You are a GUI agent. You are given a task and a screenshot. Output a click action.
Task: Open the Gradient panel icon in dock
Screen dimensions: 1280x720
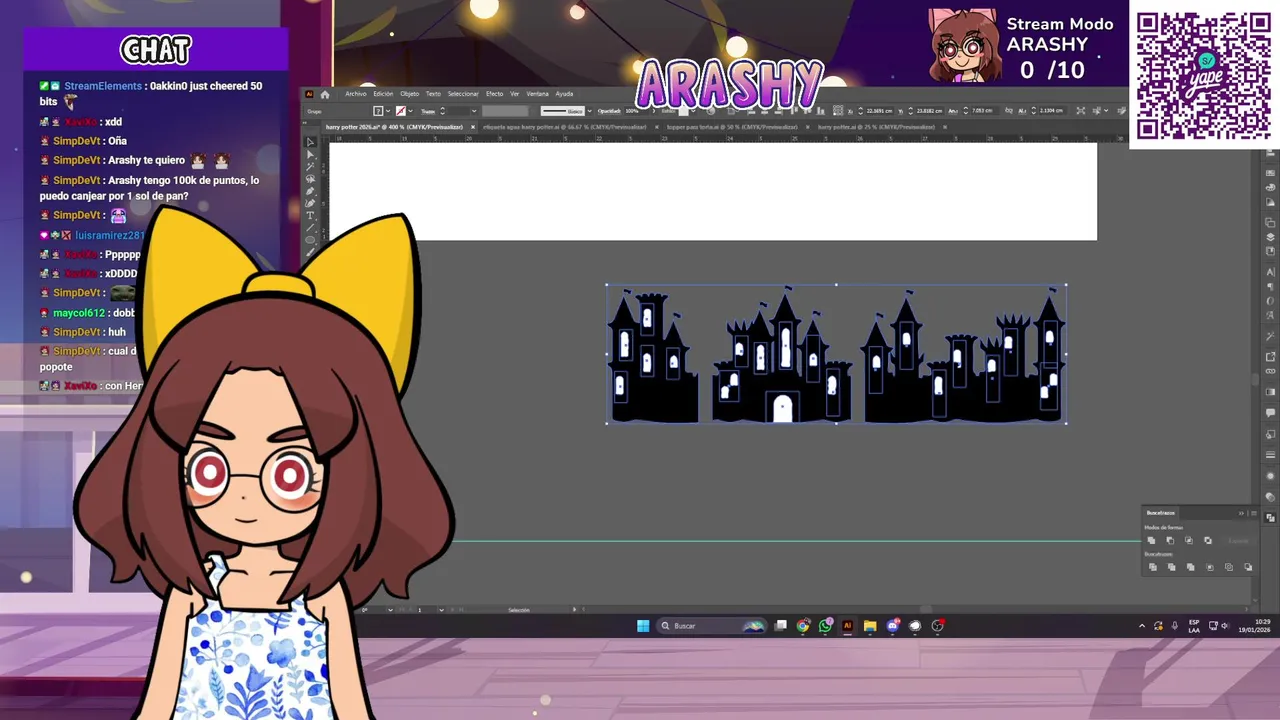click(1270, 392)
